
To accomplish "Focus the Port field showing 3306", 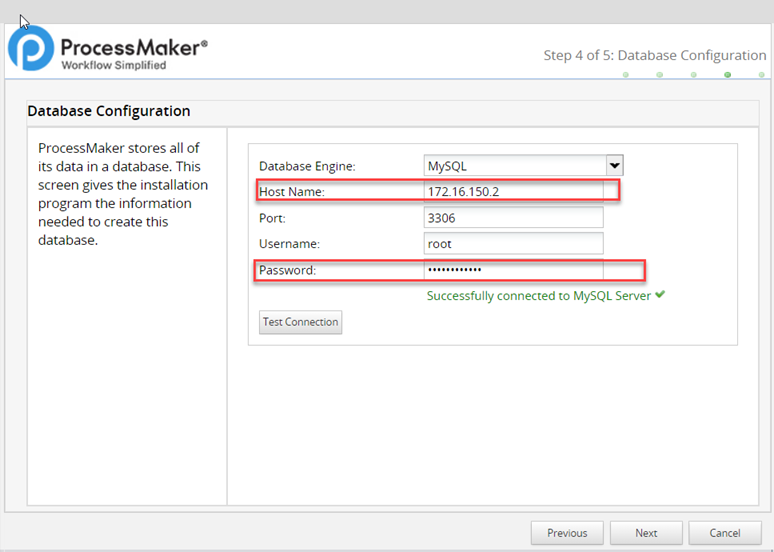I will (x=513, y=217).
